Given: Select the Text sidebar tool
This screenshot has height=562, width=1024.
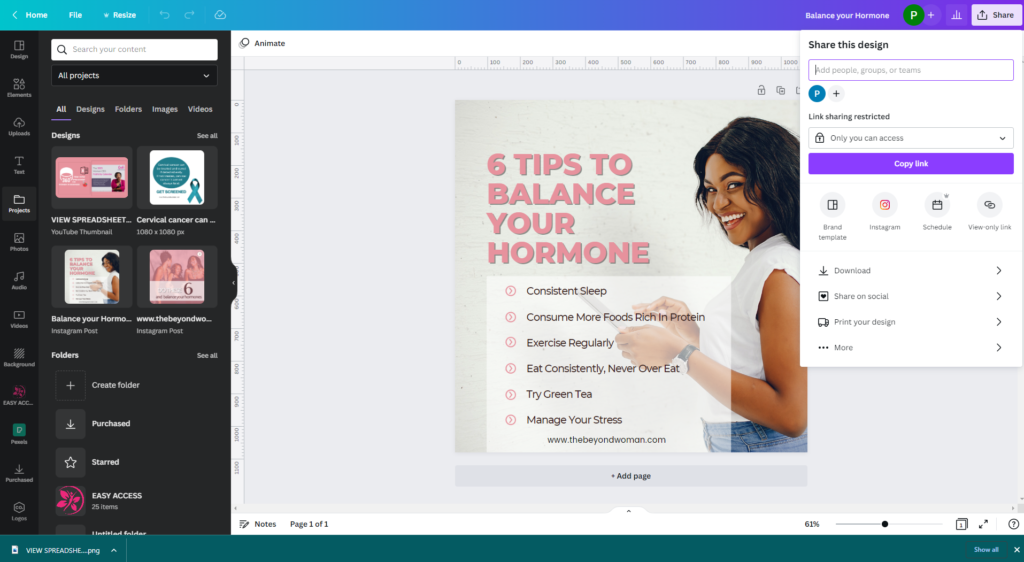Looking at the screenshot, I should 19,165.
